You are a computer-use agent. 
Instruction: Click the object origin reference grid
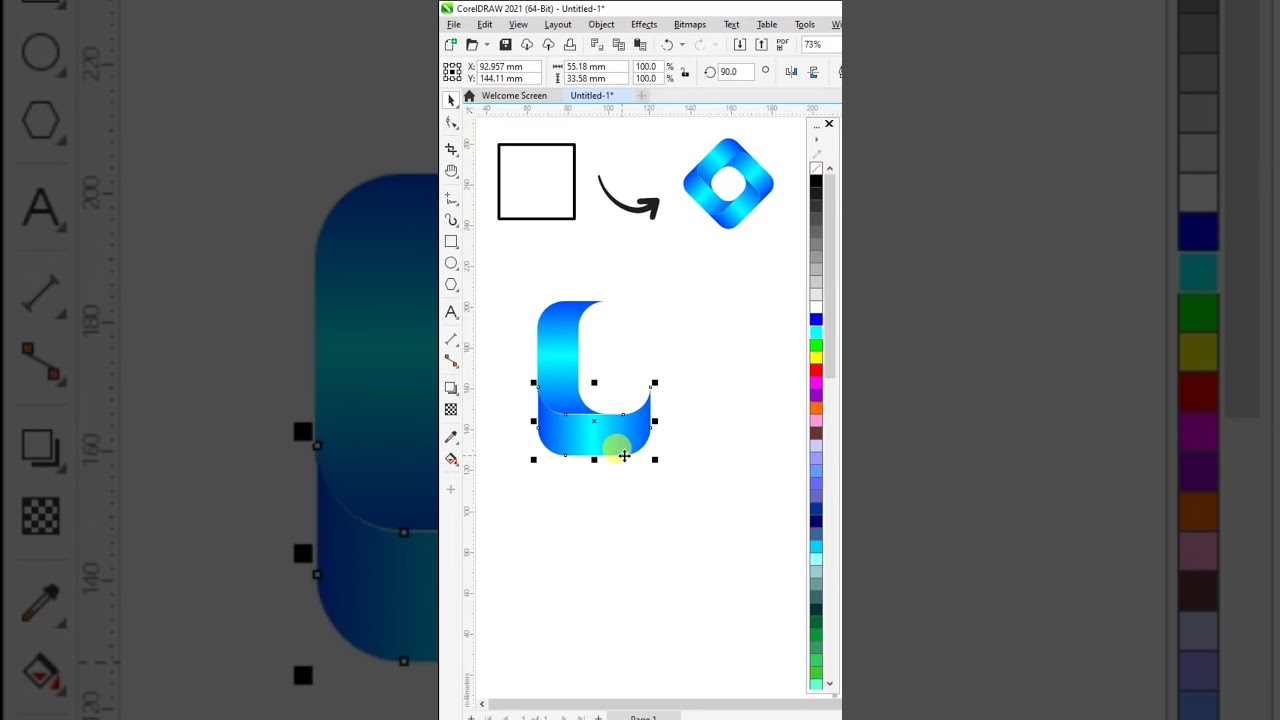point(452,72)
